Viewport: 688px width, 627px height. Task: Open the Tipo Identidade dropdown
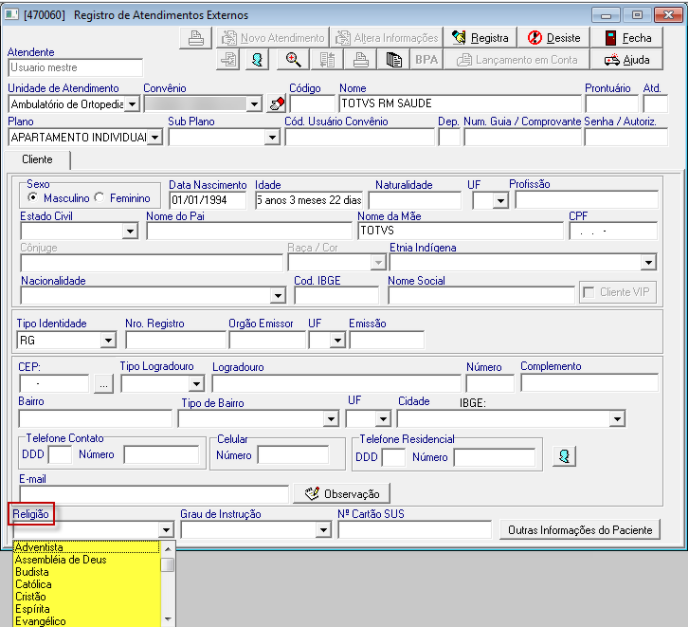click(x=108, y=340)
